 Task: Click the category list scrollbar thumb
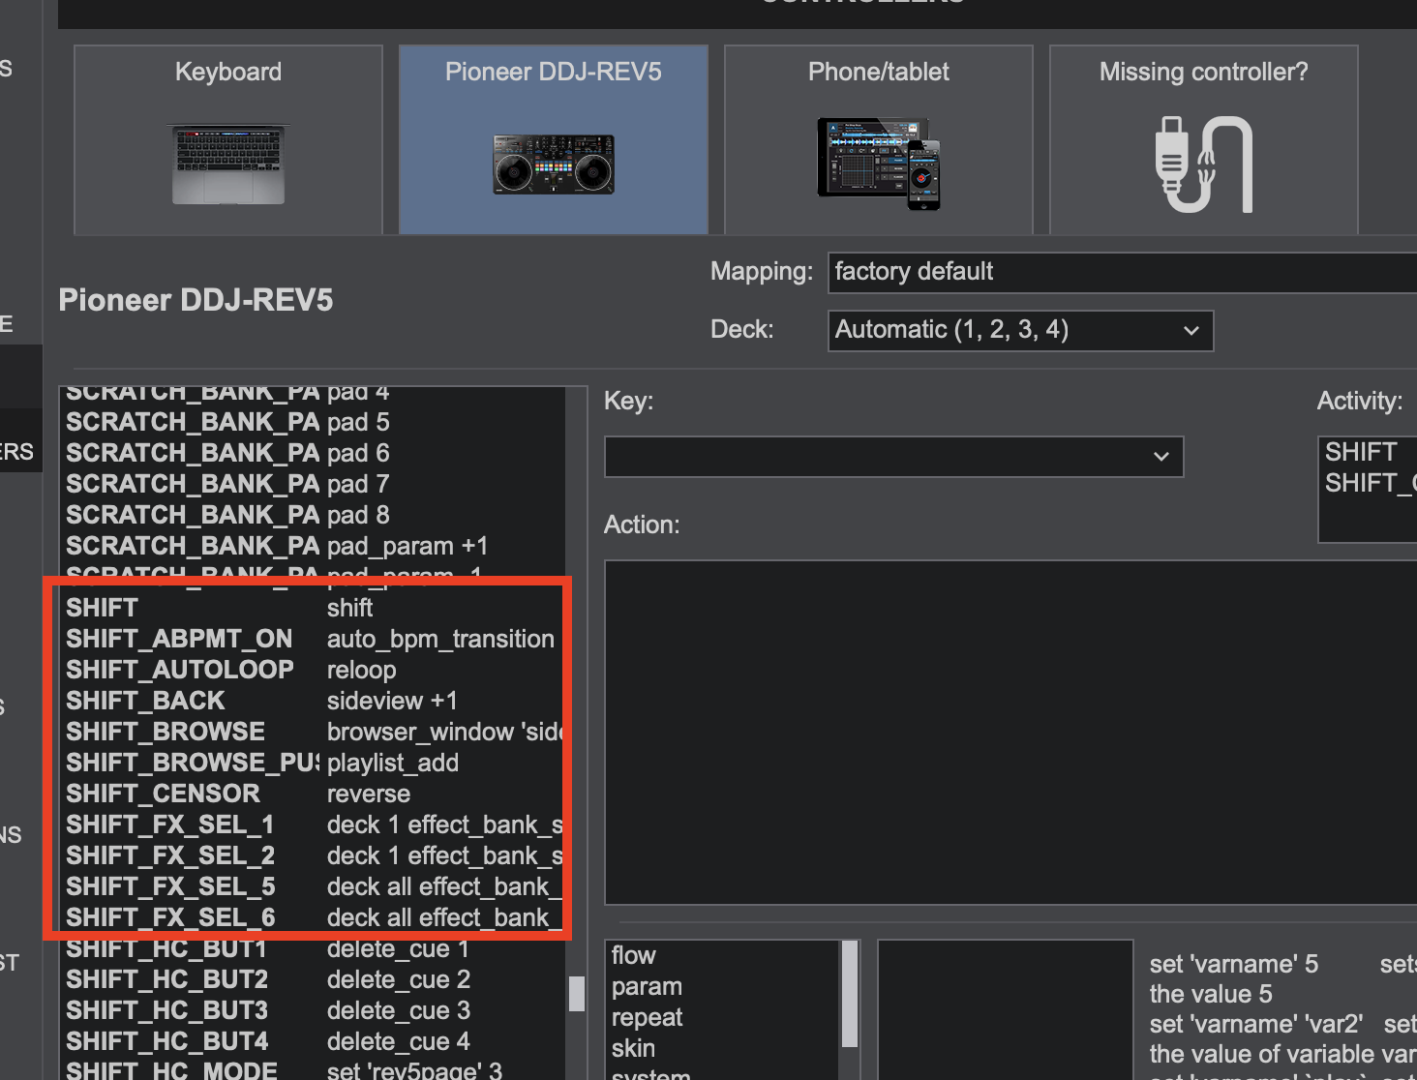pos(850,994)
